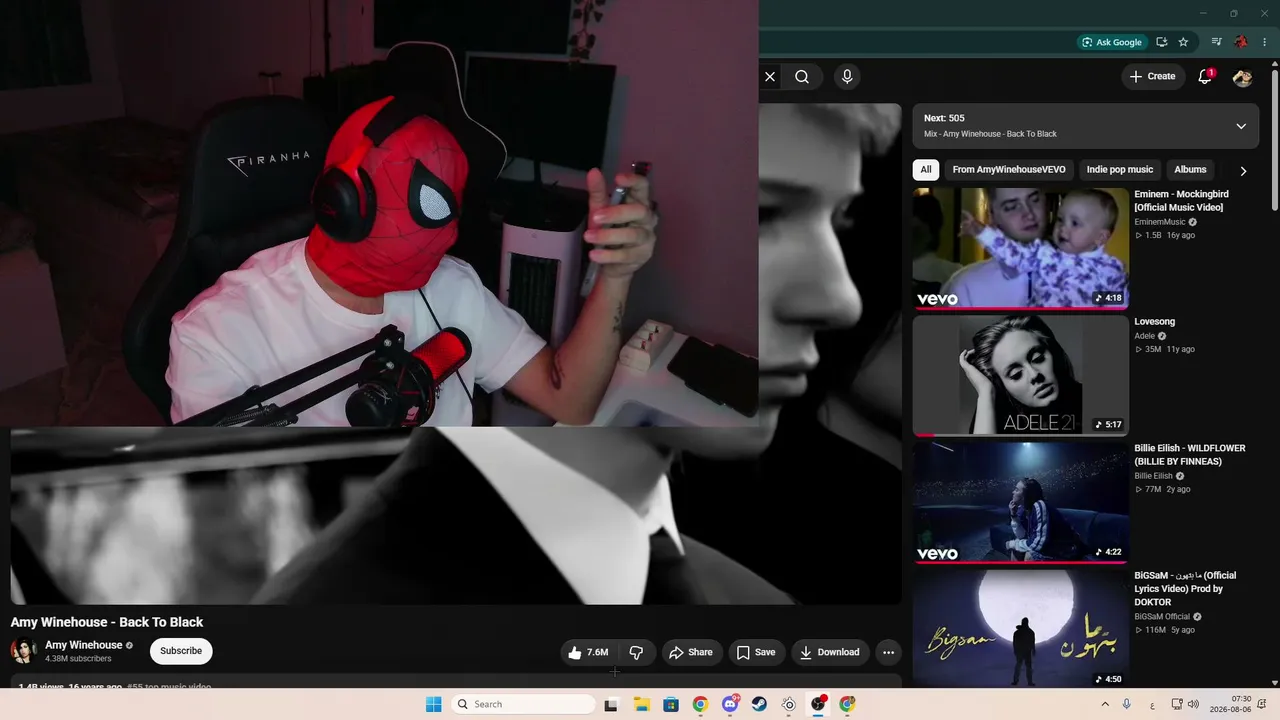Screen dimensions: 1280x720
Task: Subscribe to Amy Winehouse channel
Action: point(181,651)
